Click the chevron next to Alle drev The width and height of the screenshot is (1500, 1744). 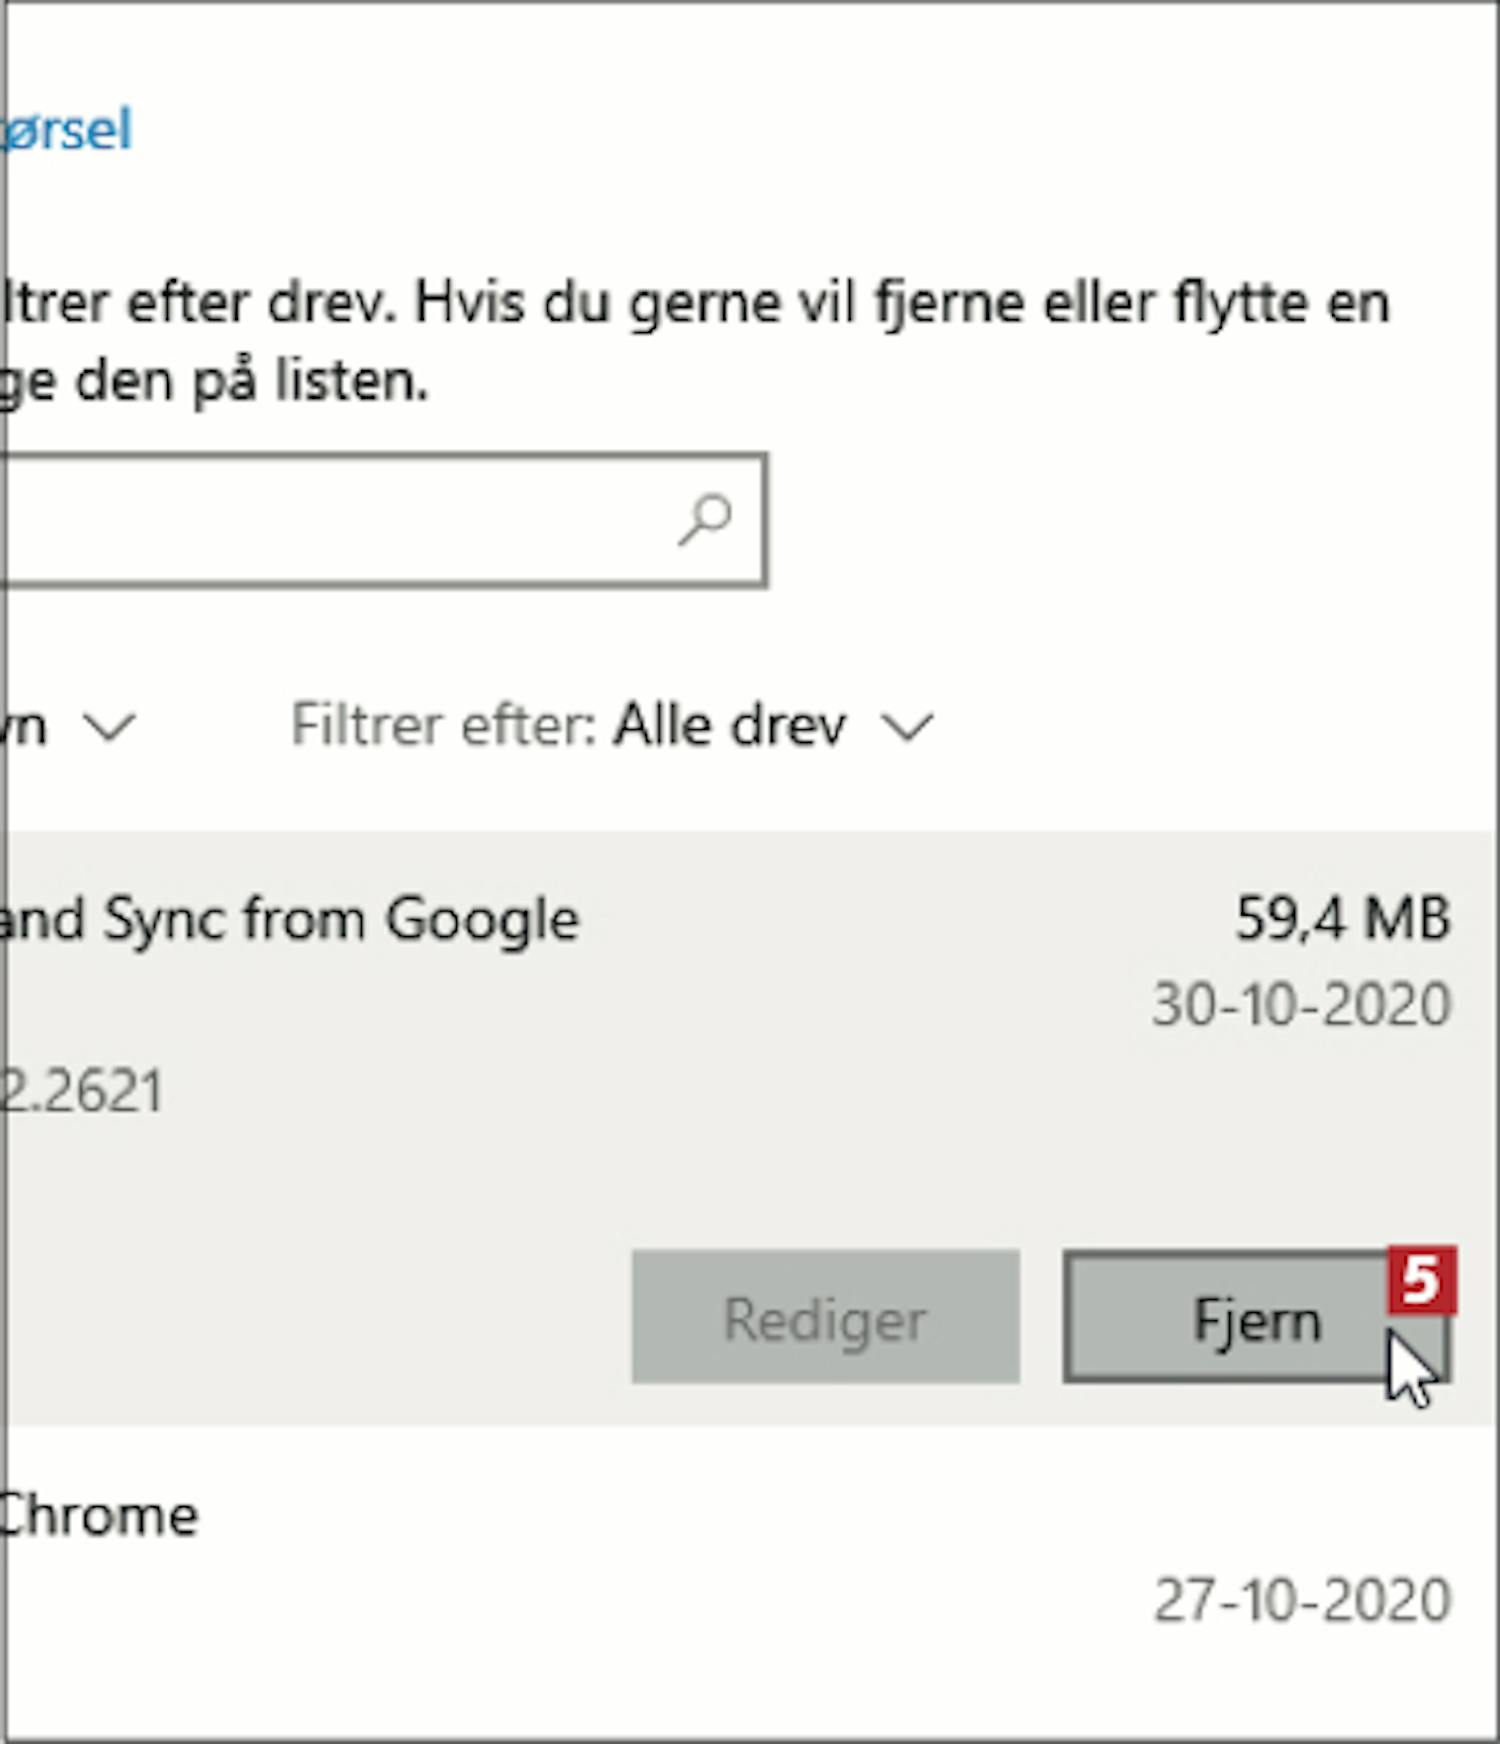tap(907, 727)
